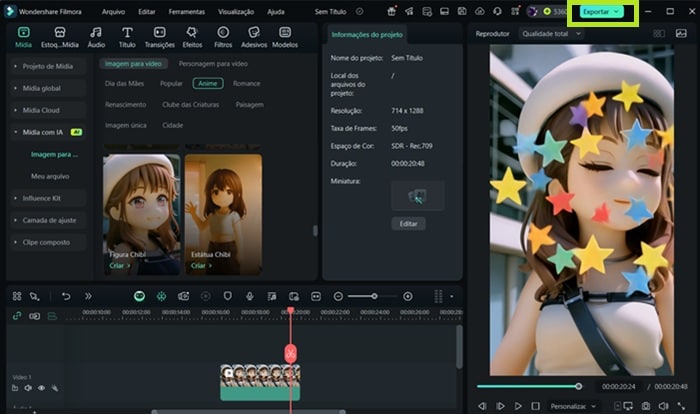The image size is (700, 414).
Task: Expand Clipe composto in sidebar
Action: [48, 242]
